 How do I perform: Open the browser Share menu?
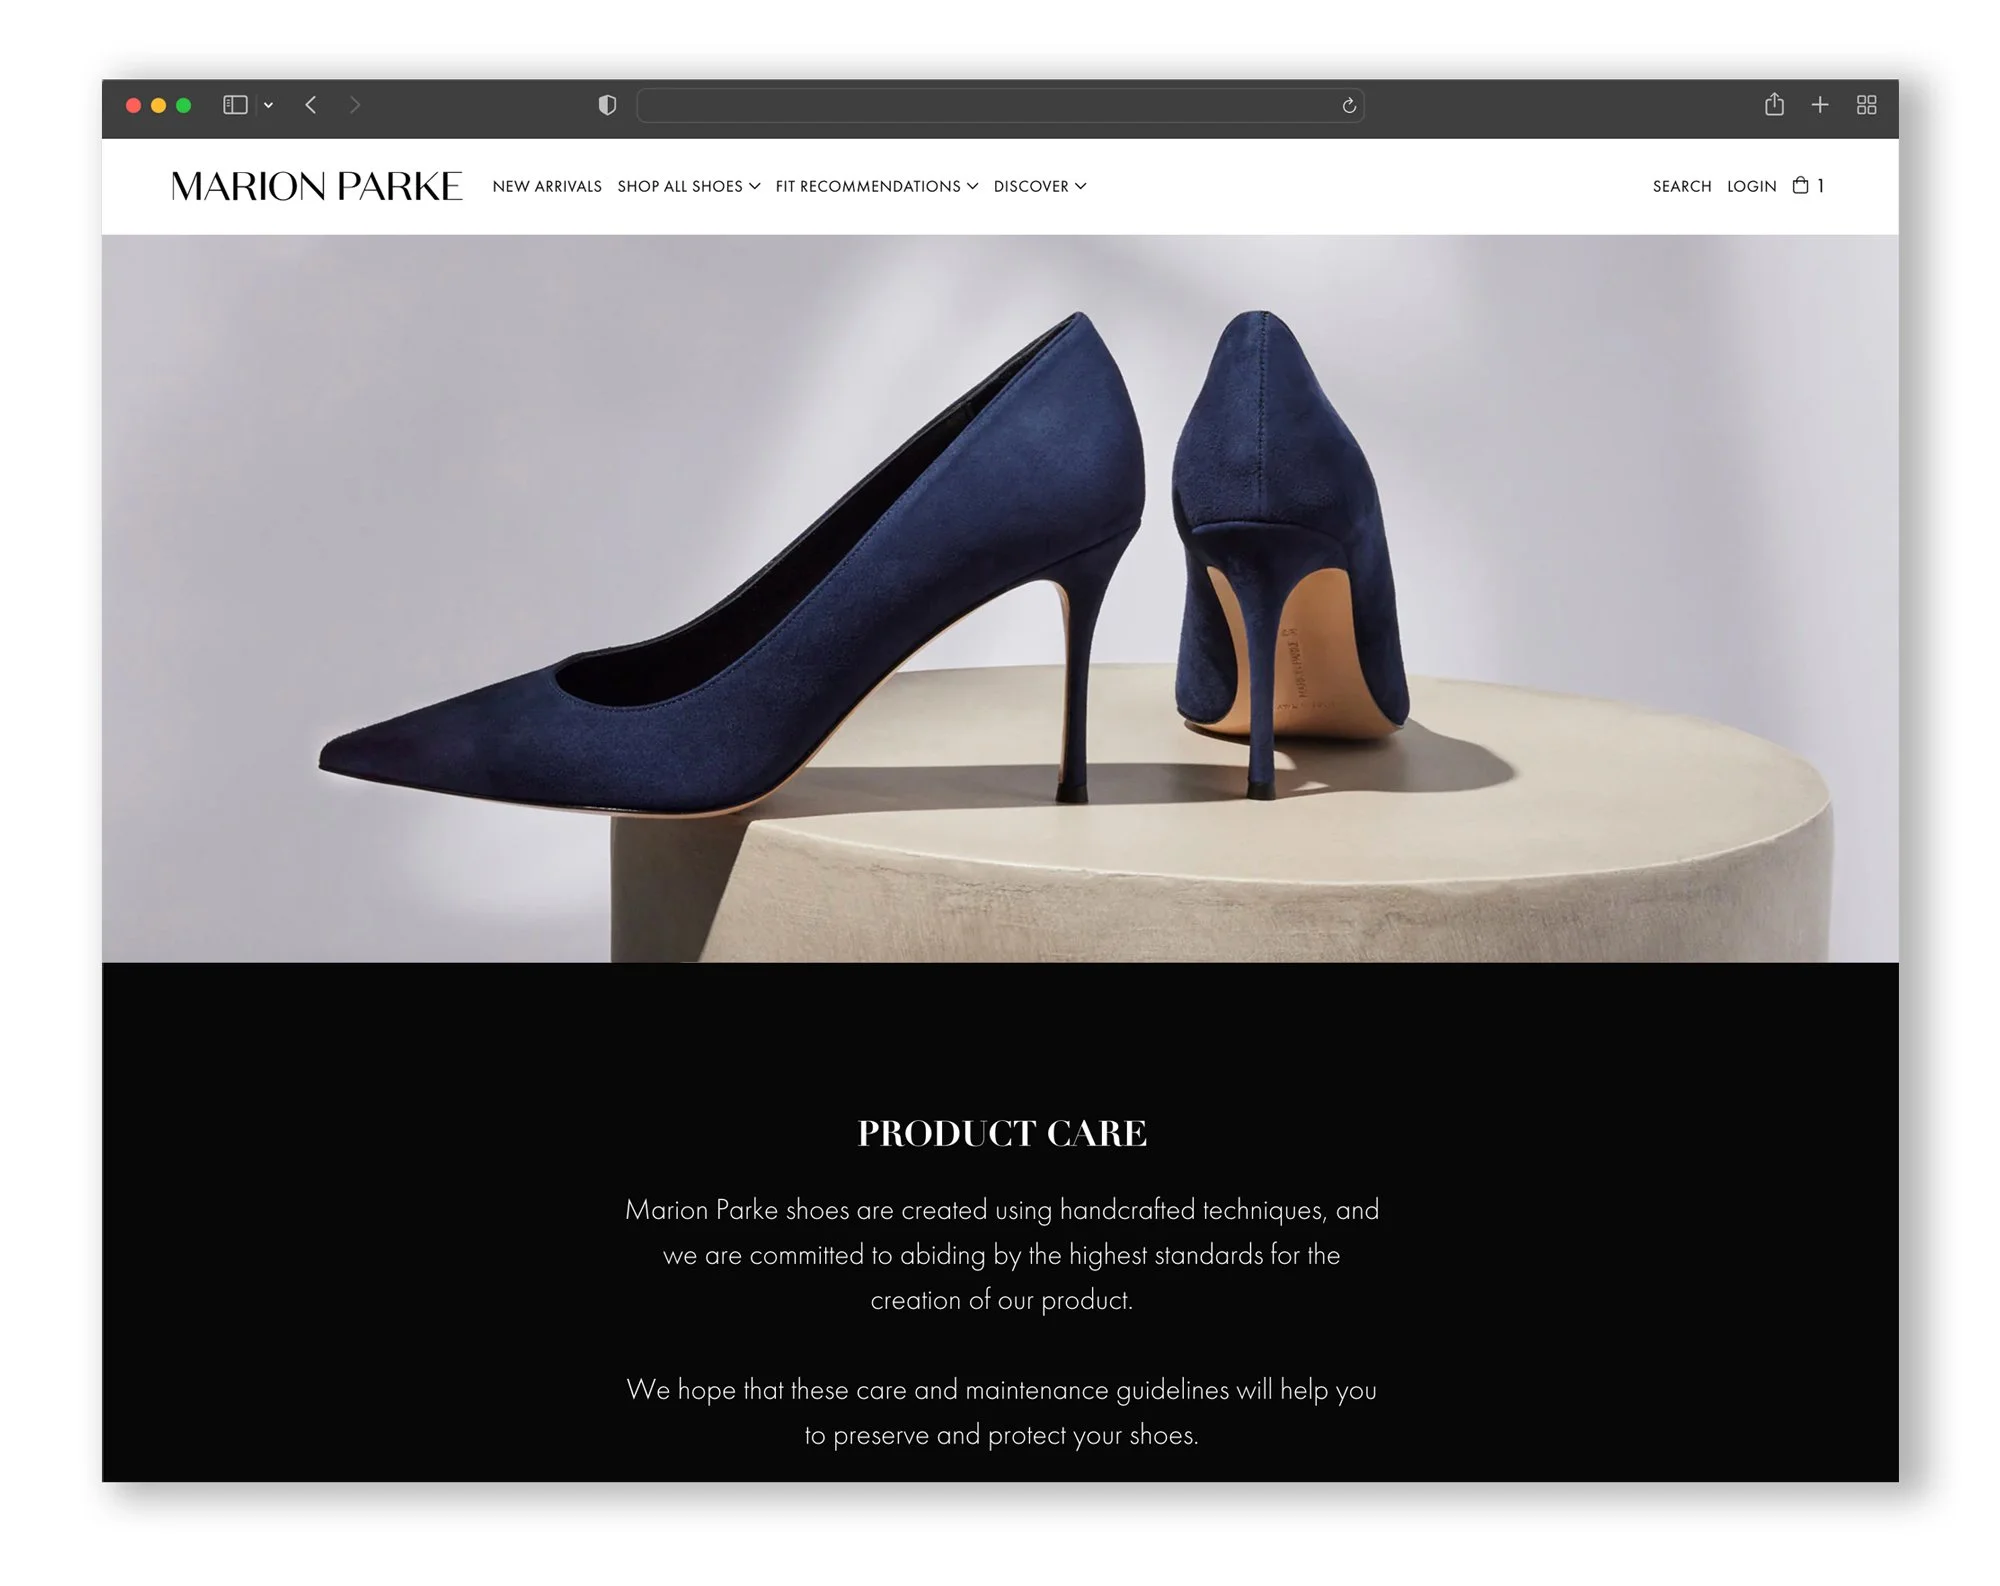(x=1774, y=104)
